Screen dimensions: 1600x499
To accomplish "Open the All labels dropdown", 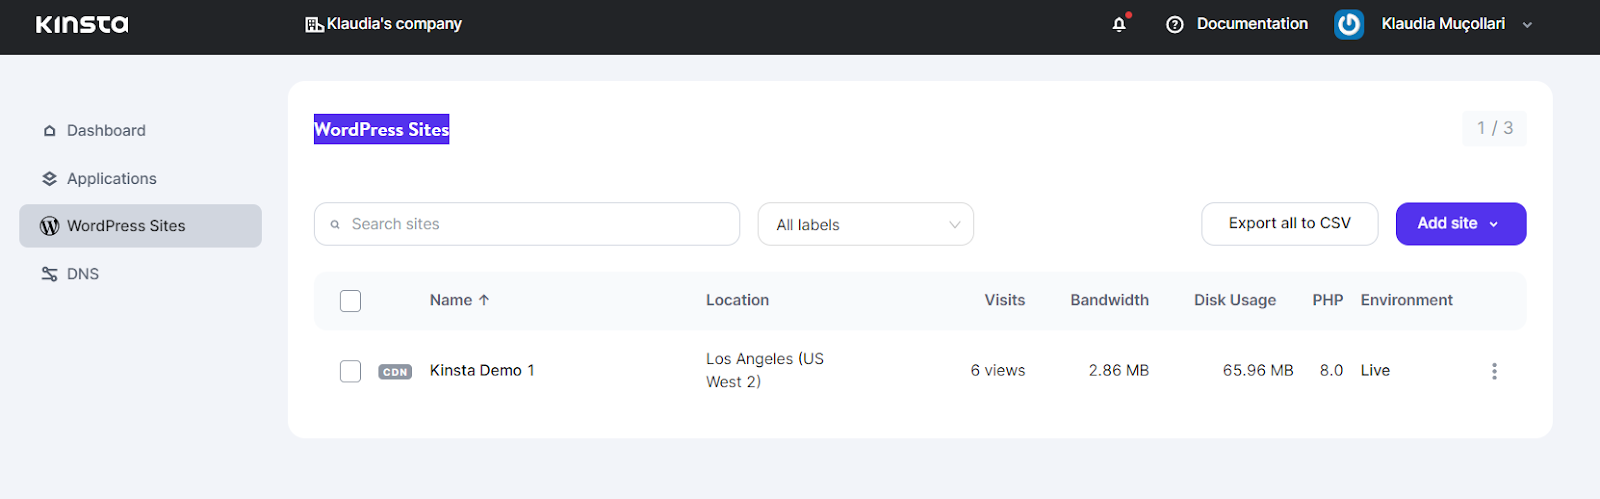I will click(866, 224).
